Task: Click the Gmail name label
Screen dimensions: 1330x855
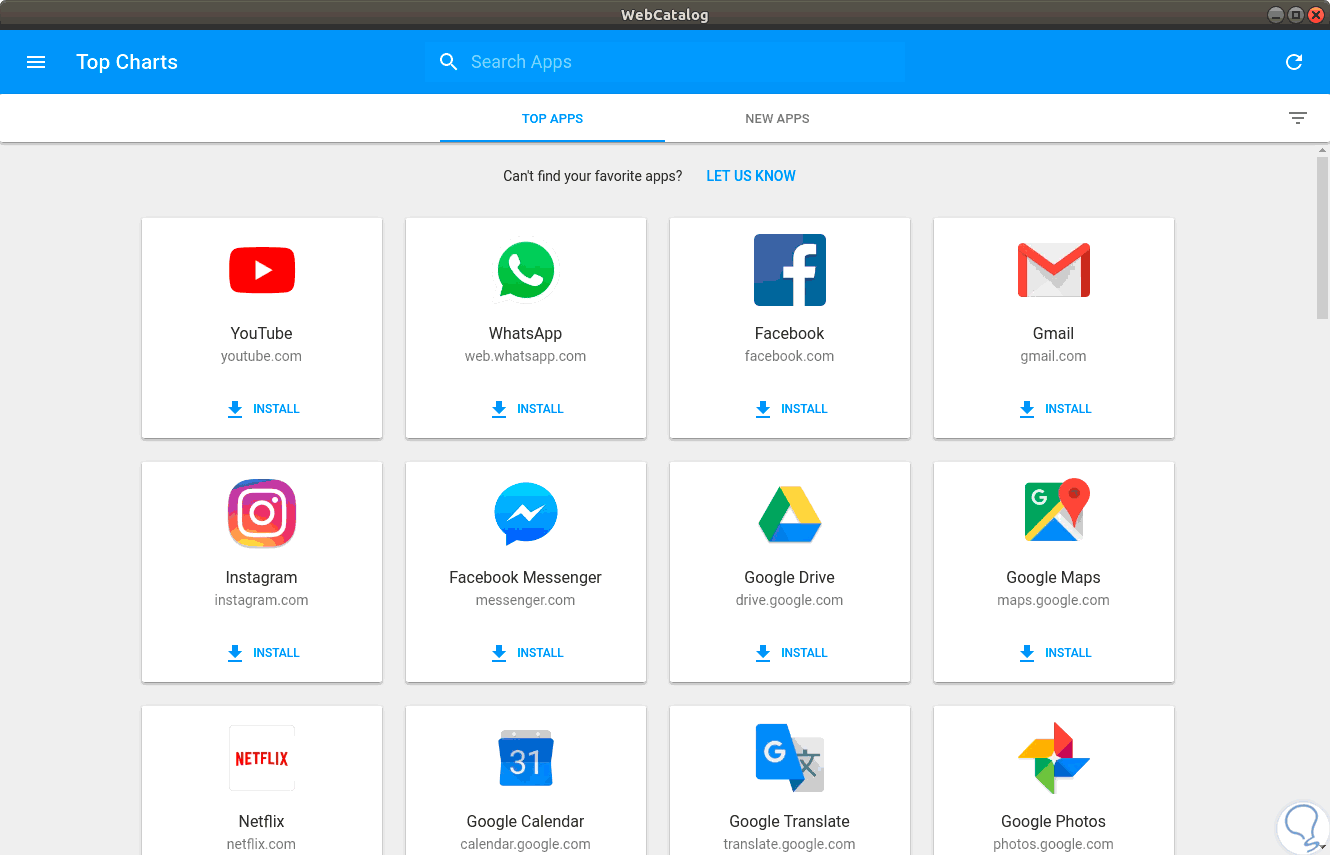Action: coord(1054,333)
